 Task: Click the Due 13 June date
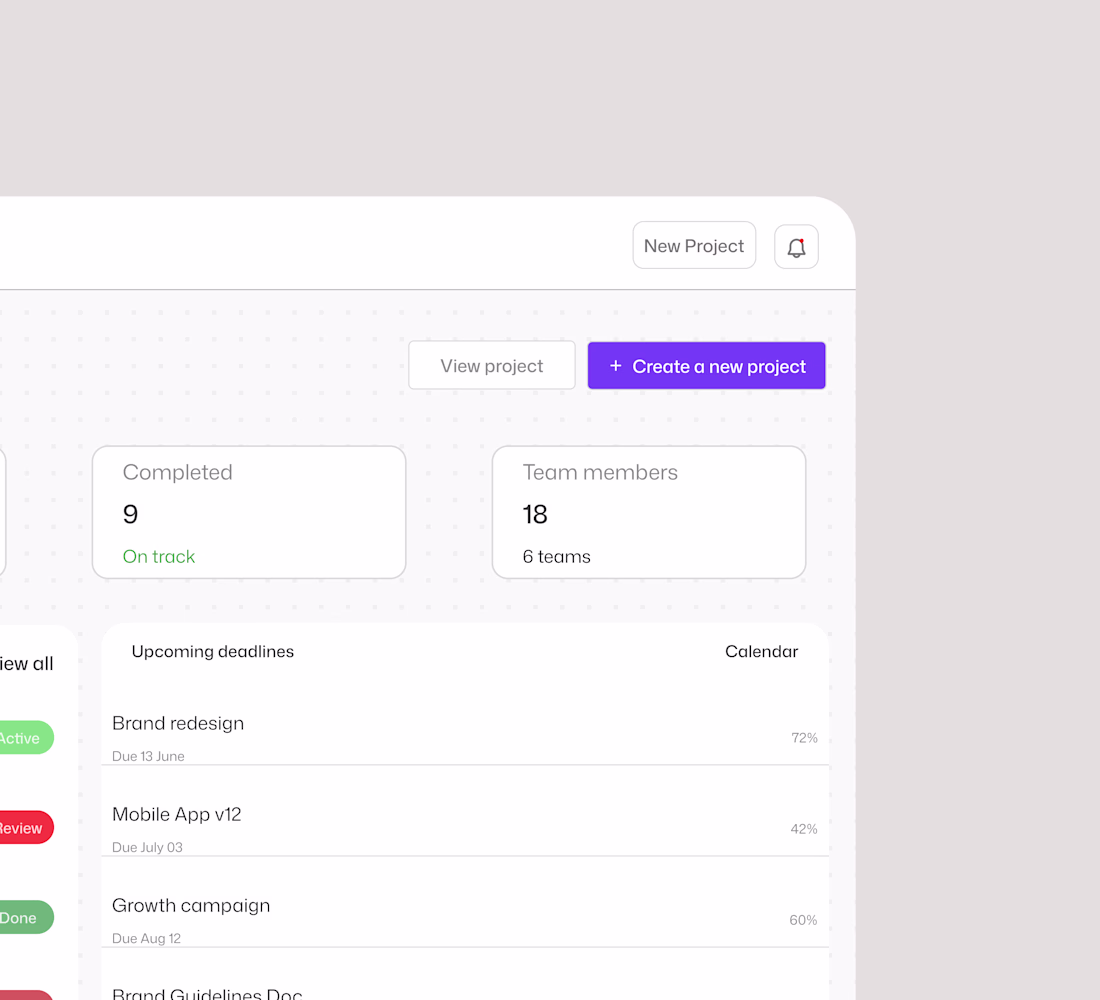pyautogui.click(x=148, y=756)
